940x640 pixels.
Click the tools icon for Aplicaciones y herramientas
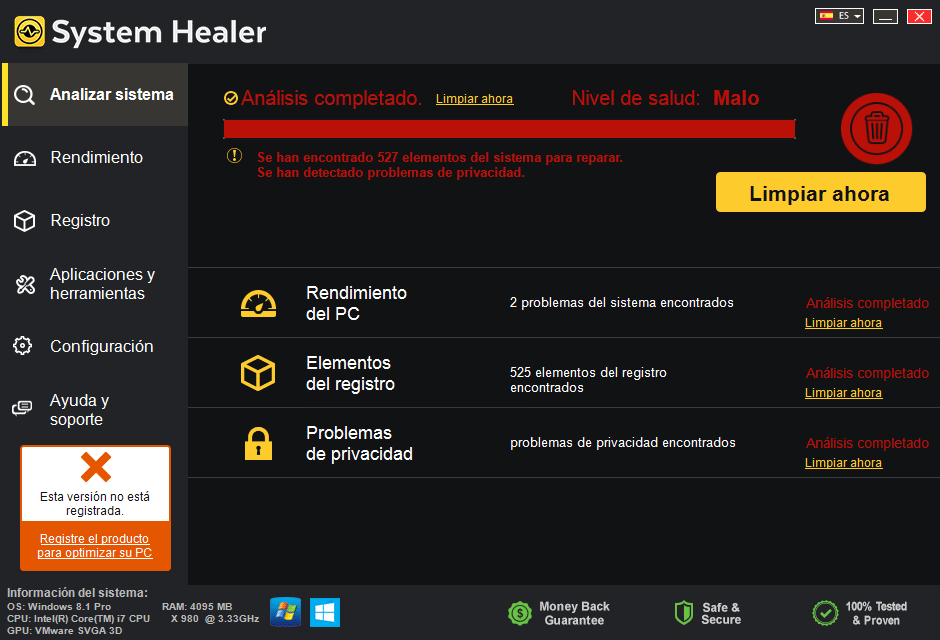(25, 284)
